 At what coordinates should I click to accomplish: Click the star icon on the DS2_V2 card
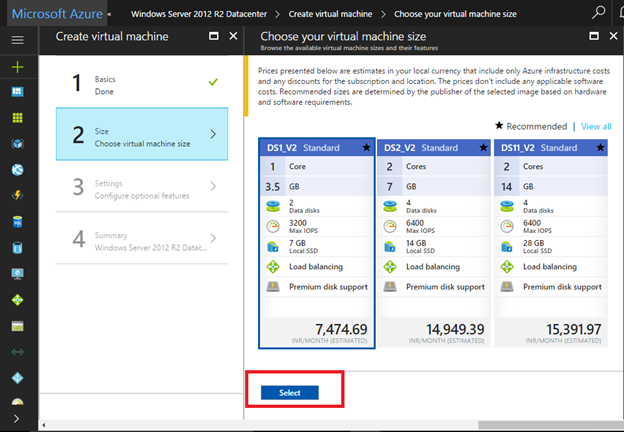click(483, 148)
